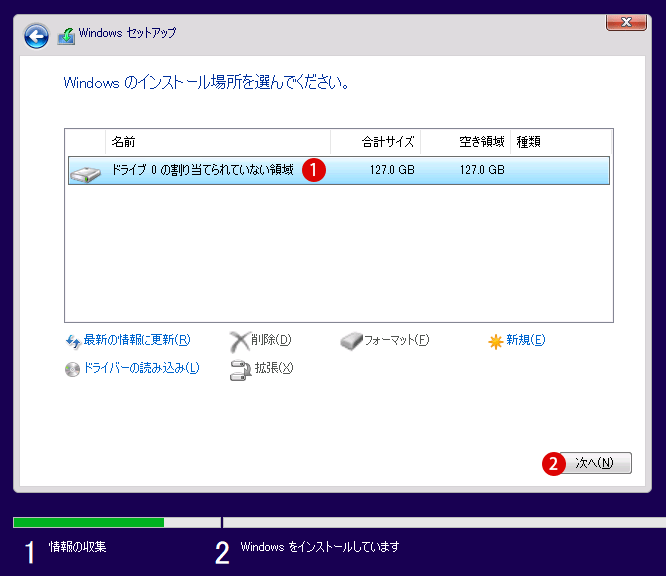Sort by the 合計サイズ column header
Viewport: 666px width, 576px height.
375,142
